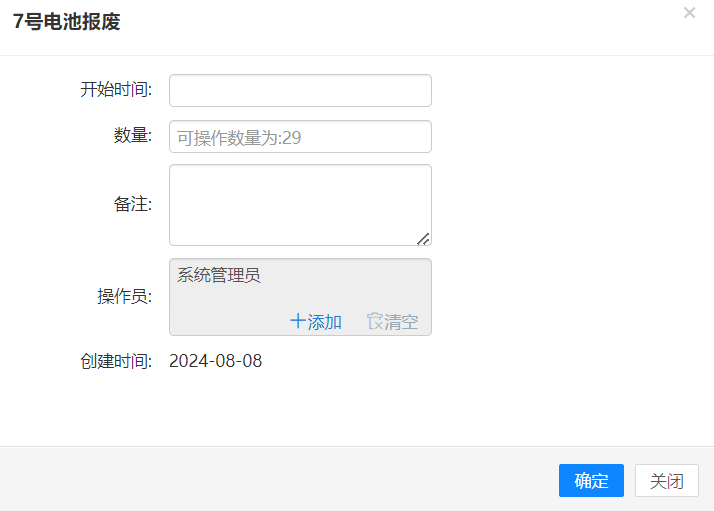Click the 操作员 operator selection box

click(x=300, y=296)
